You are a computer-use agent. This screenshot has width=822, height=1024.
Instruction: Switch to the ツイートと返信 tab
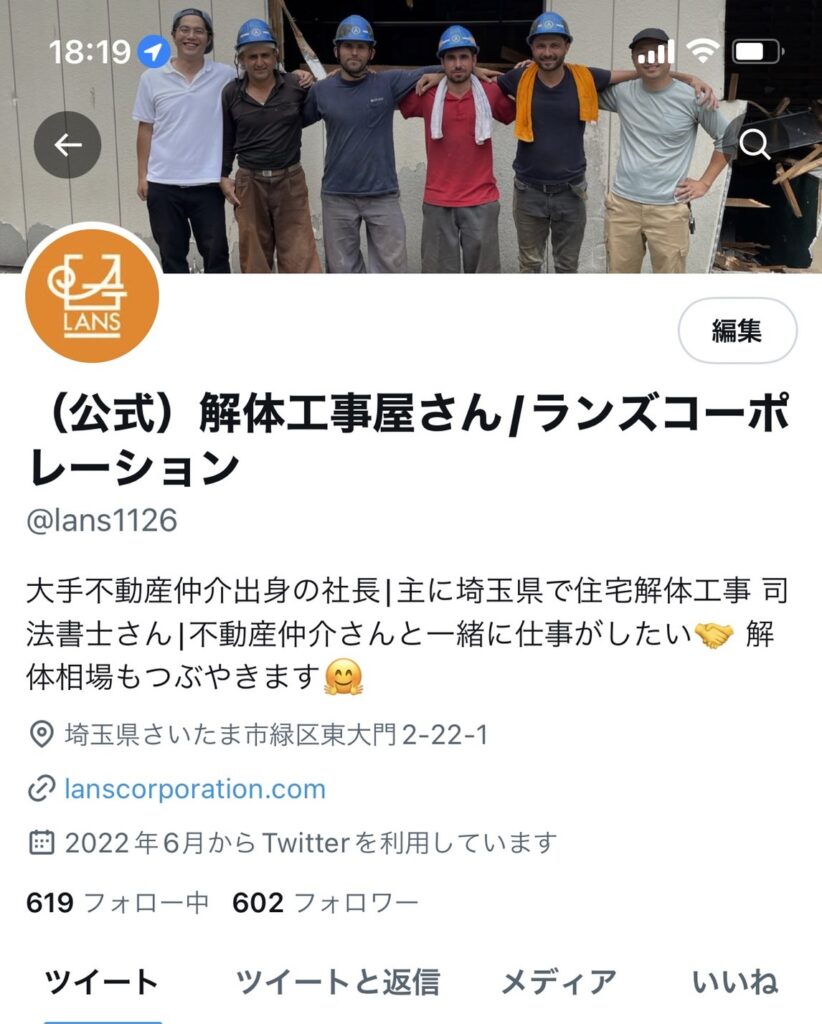(338, 982)
